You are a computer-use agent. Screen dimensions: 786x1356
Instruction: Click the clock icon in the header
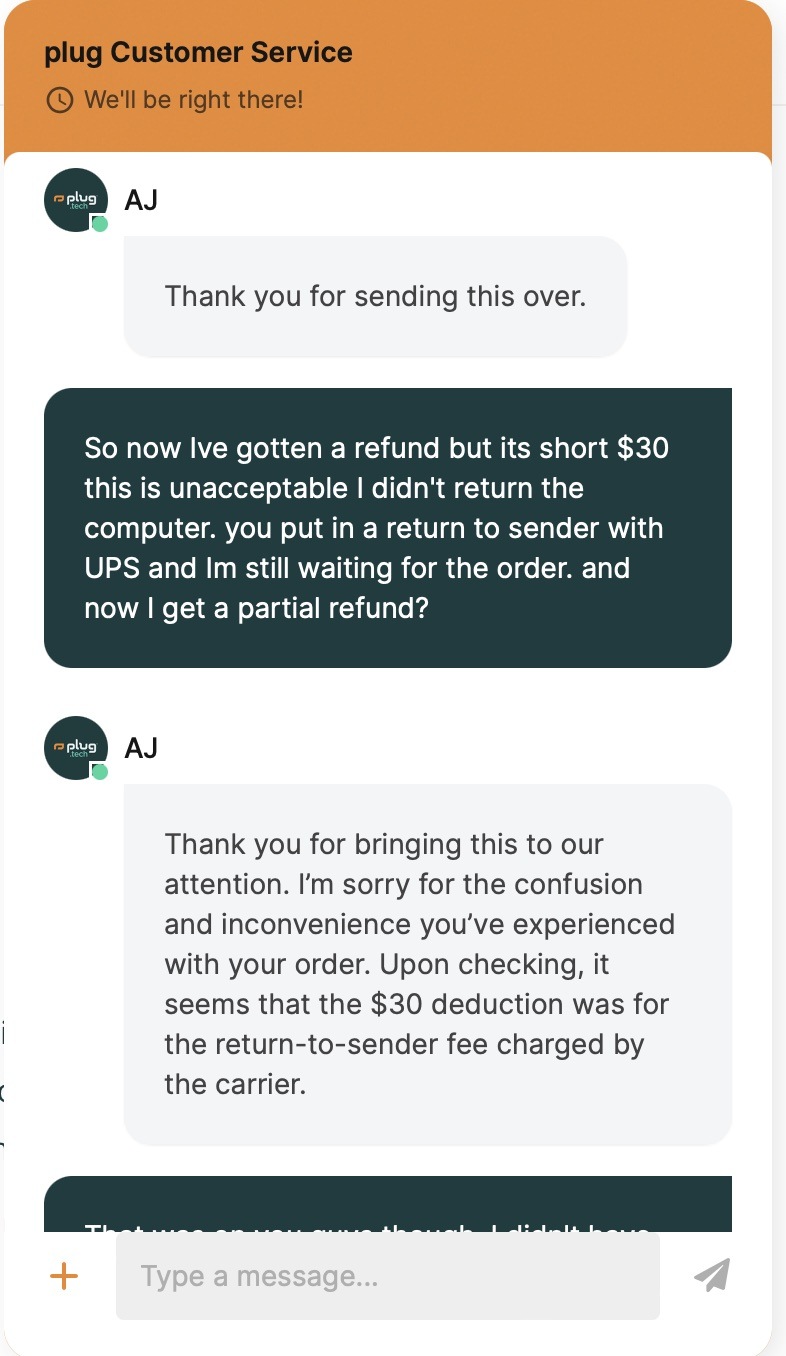point(60,100)
